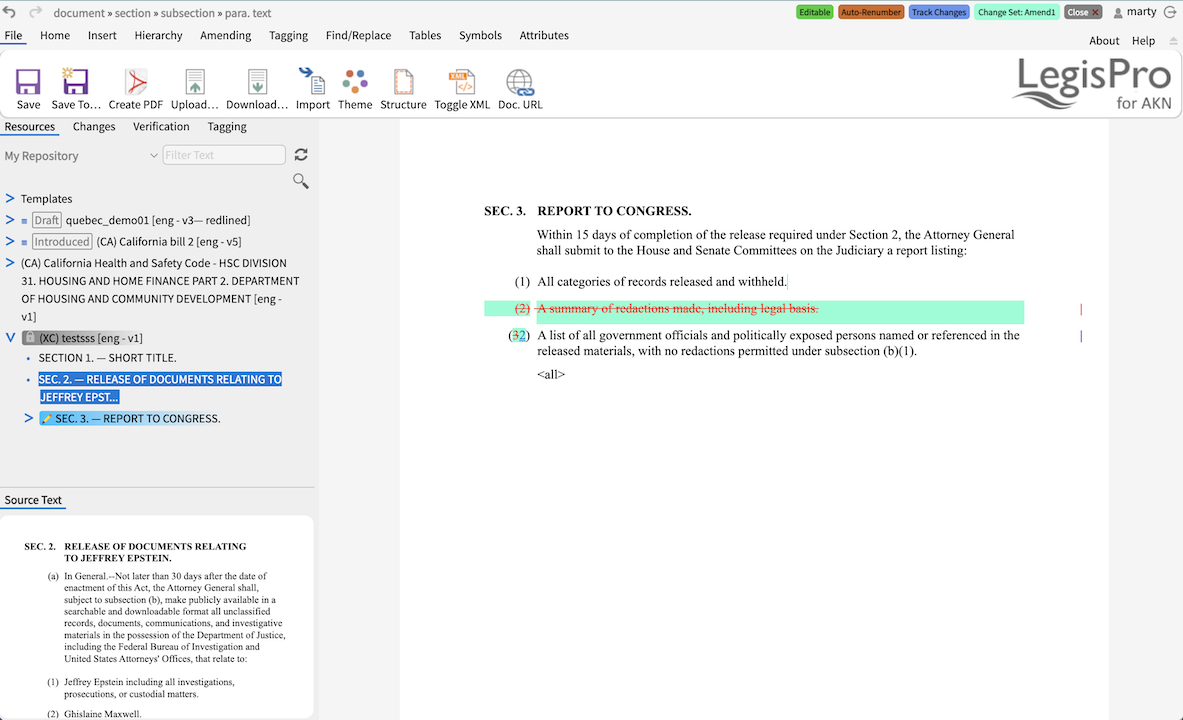Expand the California bill 2 document
1183x720 pixels.
(10, 242)
